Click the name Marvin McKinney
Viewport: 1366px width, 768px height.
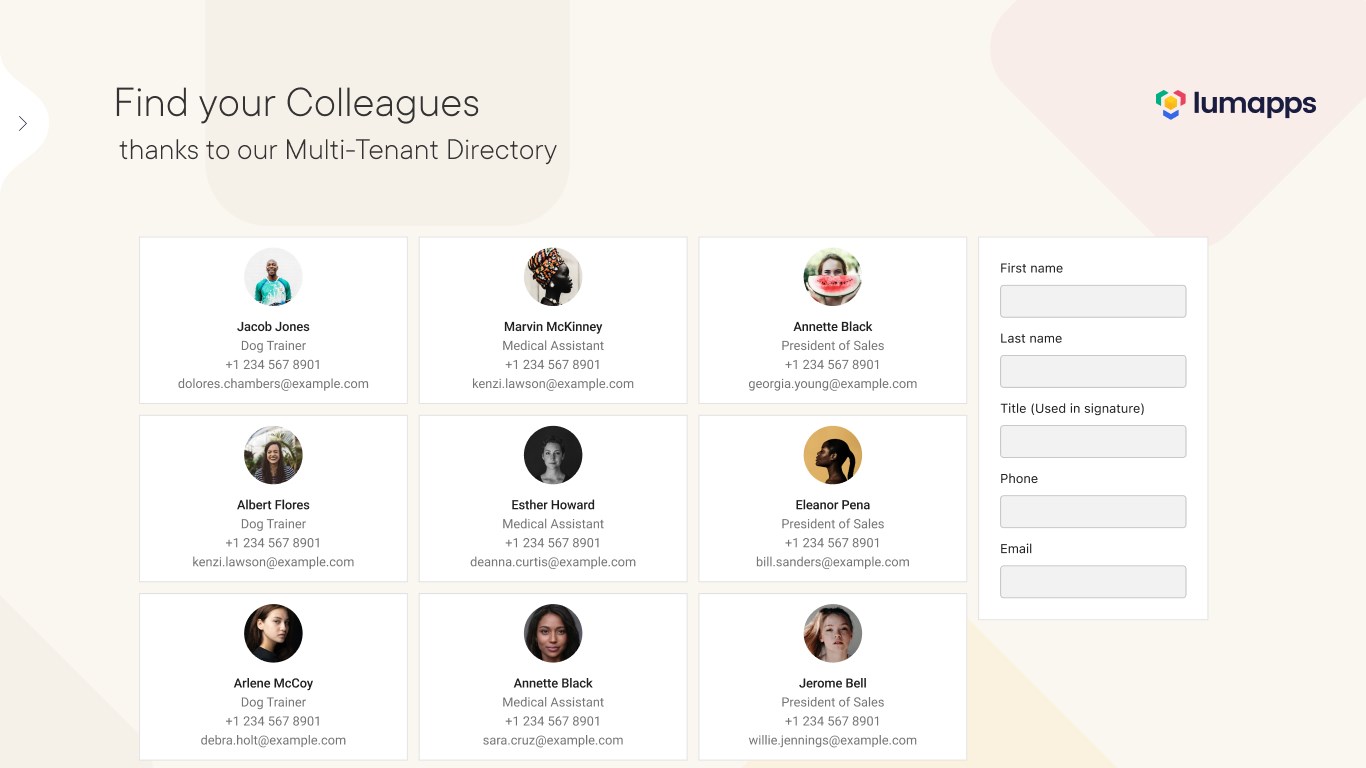tap(553, 327)
